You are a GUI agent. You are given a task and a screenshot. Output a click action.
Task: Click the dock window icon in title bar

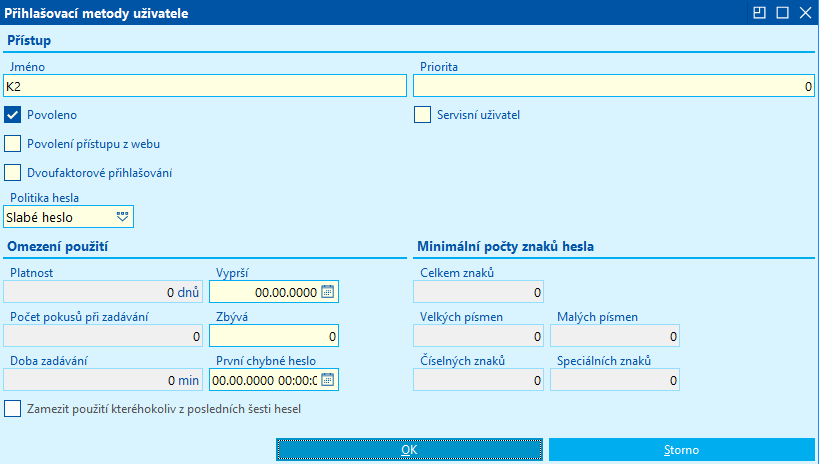point(759,13)
